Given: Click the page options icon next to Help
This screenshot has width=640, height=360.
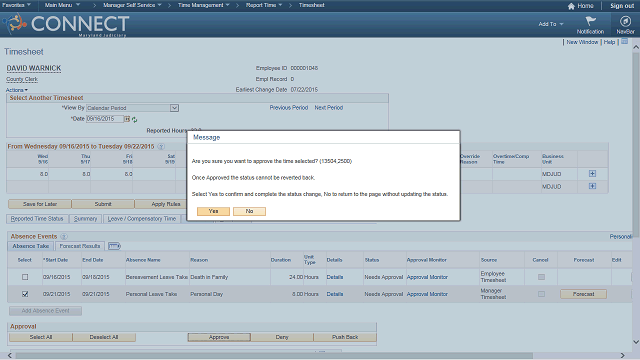Looking at the screenshot, I should click(624, 42).
